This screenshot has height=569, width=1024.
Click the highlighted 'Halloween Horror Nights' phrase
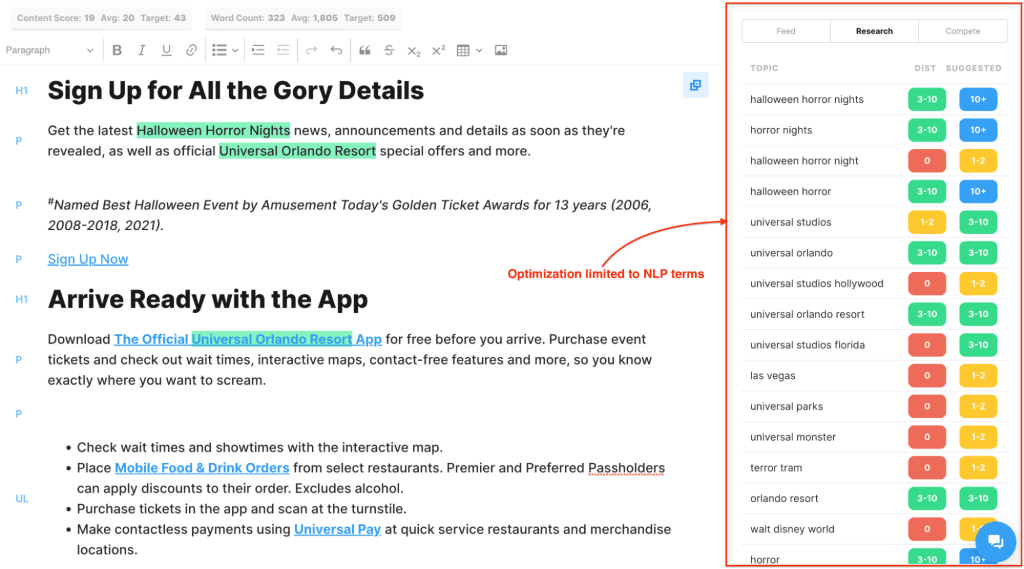point(213,131)
